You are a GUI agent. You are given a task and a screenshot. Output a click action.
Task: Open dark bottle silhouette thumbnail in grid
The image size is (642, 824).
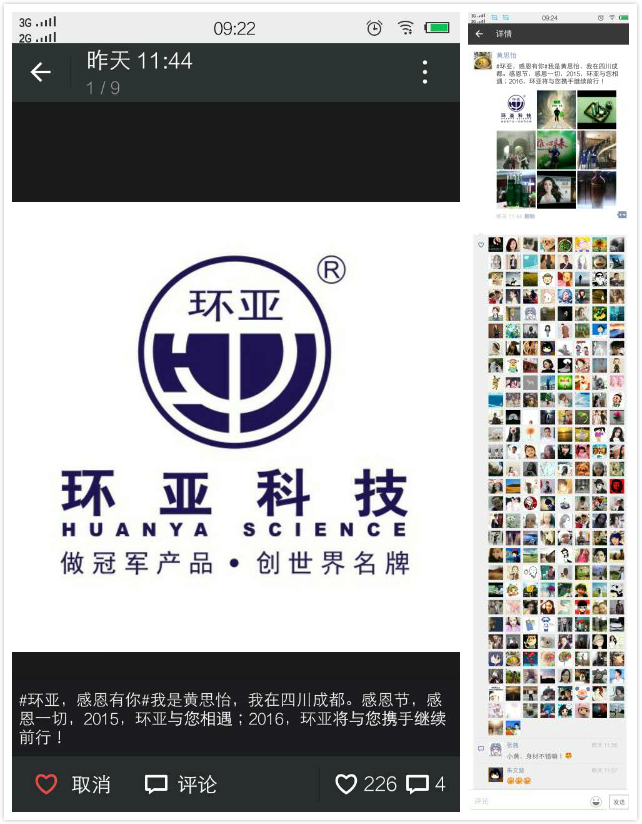tap(597, 190)
